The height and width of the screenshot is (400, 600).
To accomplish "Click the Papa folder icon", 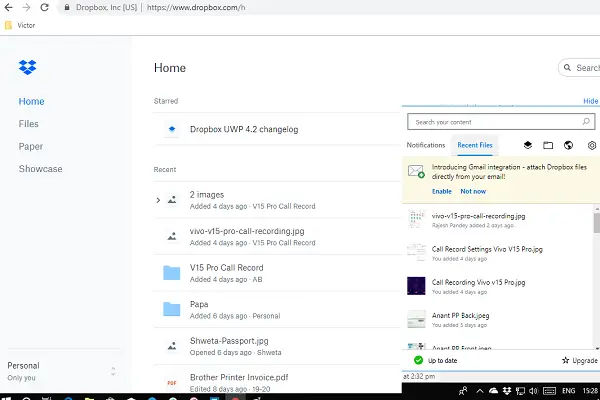I will click(171, 310).
